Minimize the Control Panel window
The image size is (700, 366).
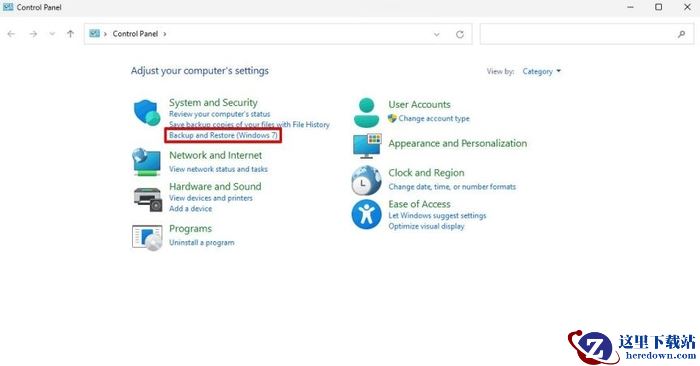click(630, 7)
